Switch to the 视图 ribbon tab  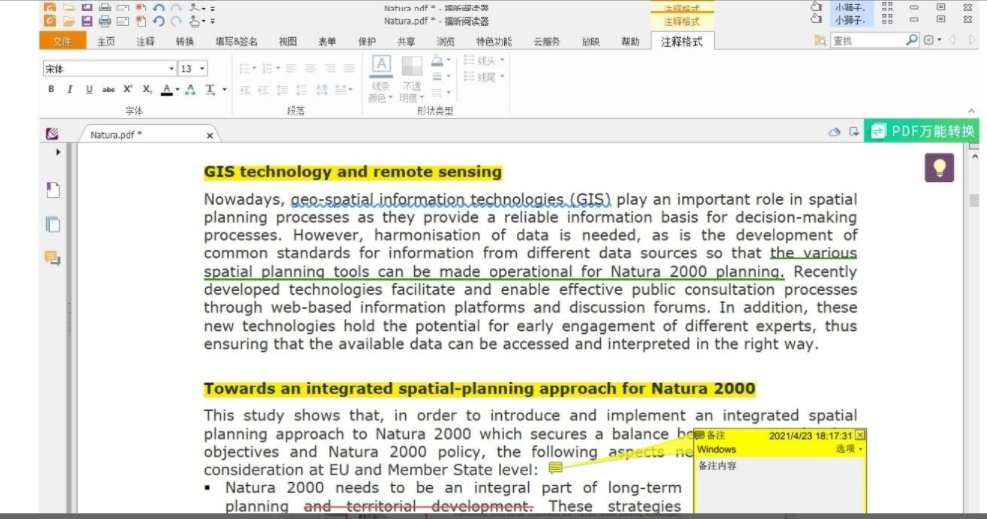click(x=288, y=41)
